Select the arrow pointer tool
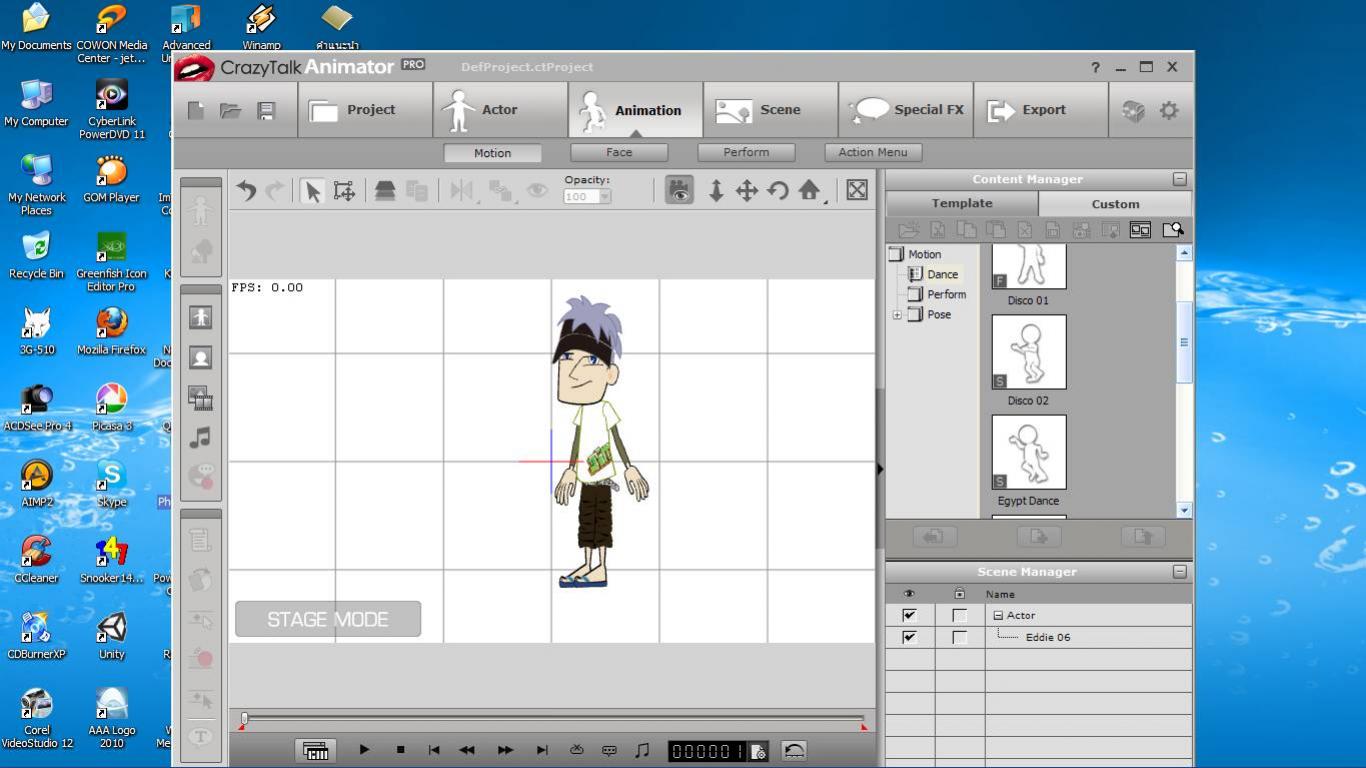This screenshot has height=768, width=1366. [312, 191]
